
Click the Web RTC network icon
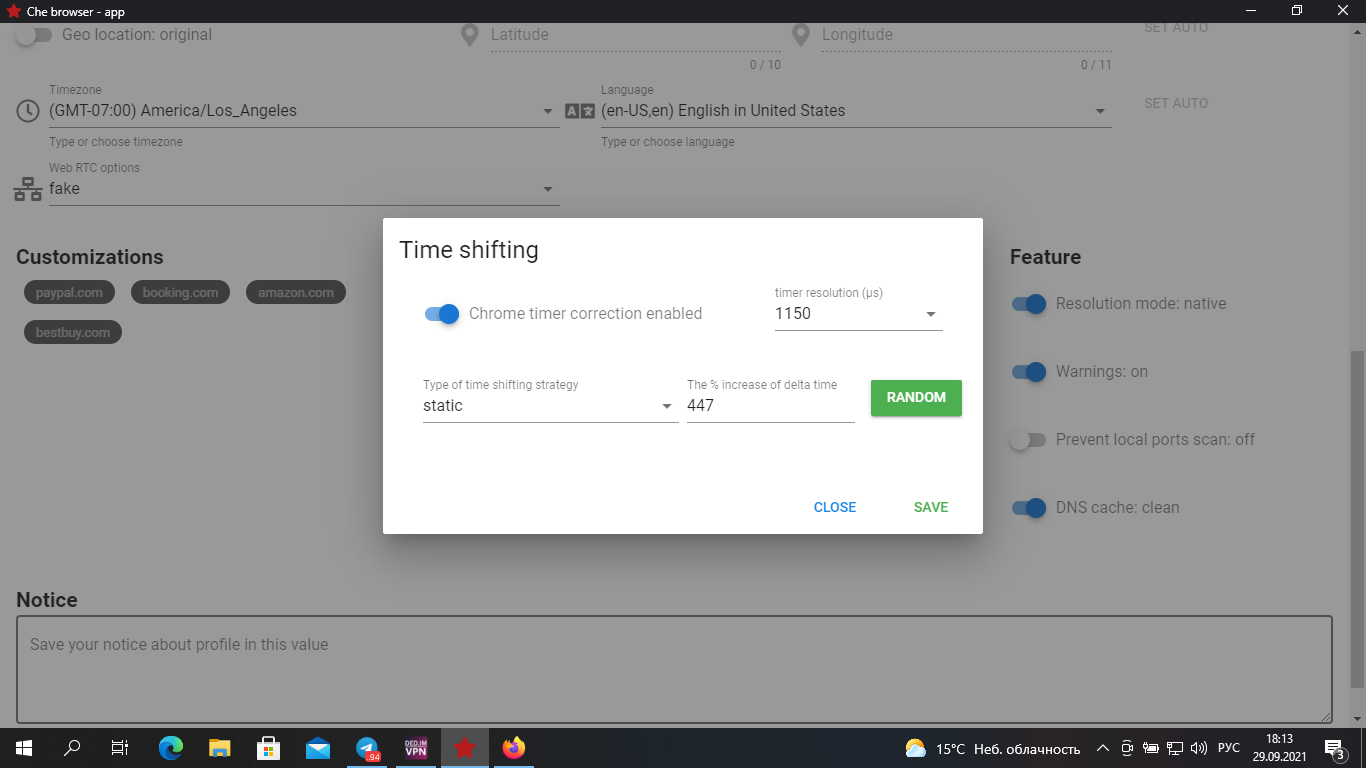point(28,189)
